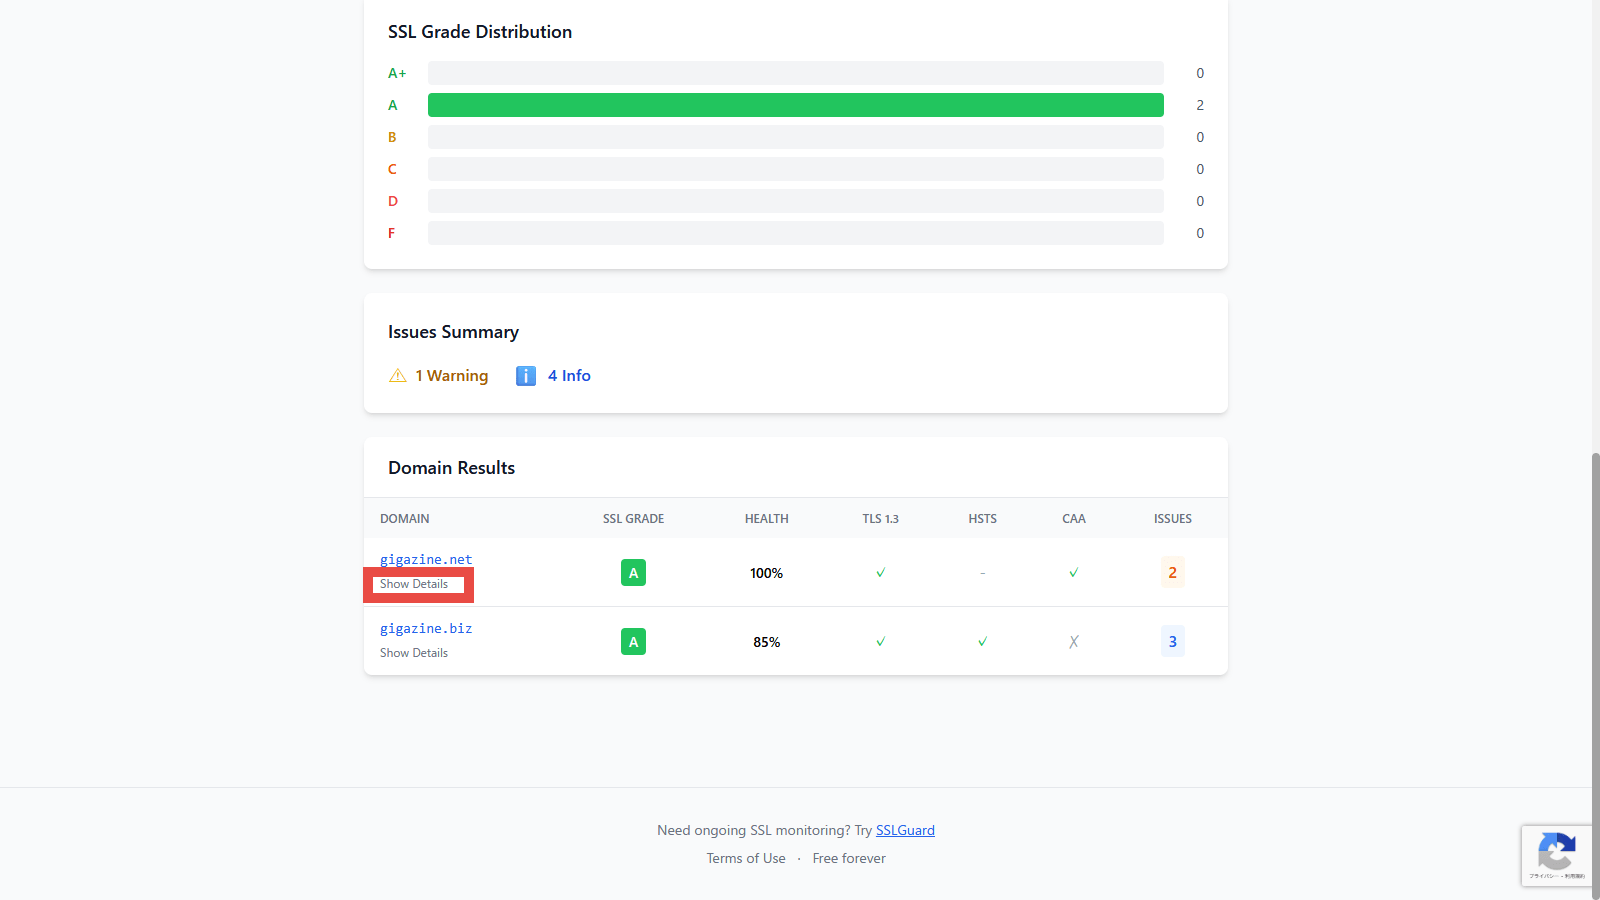Open the Terms of Use link

746,858
